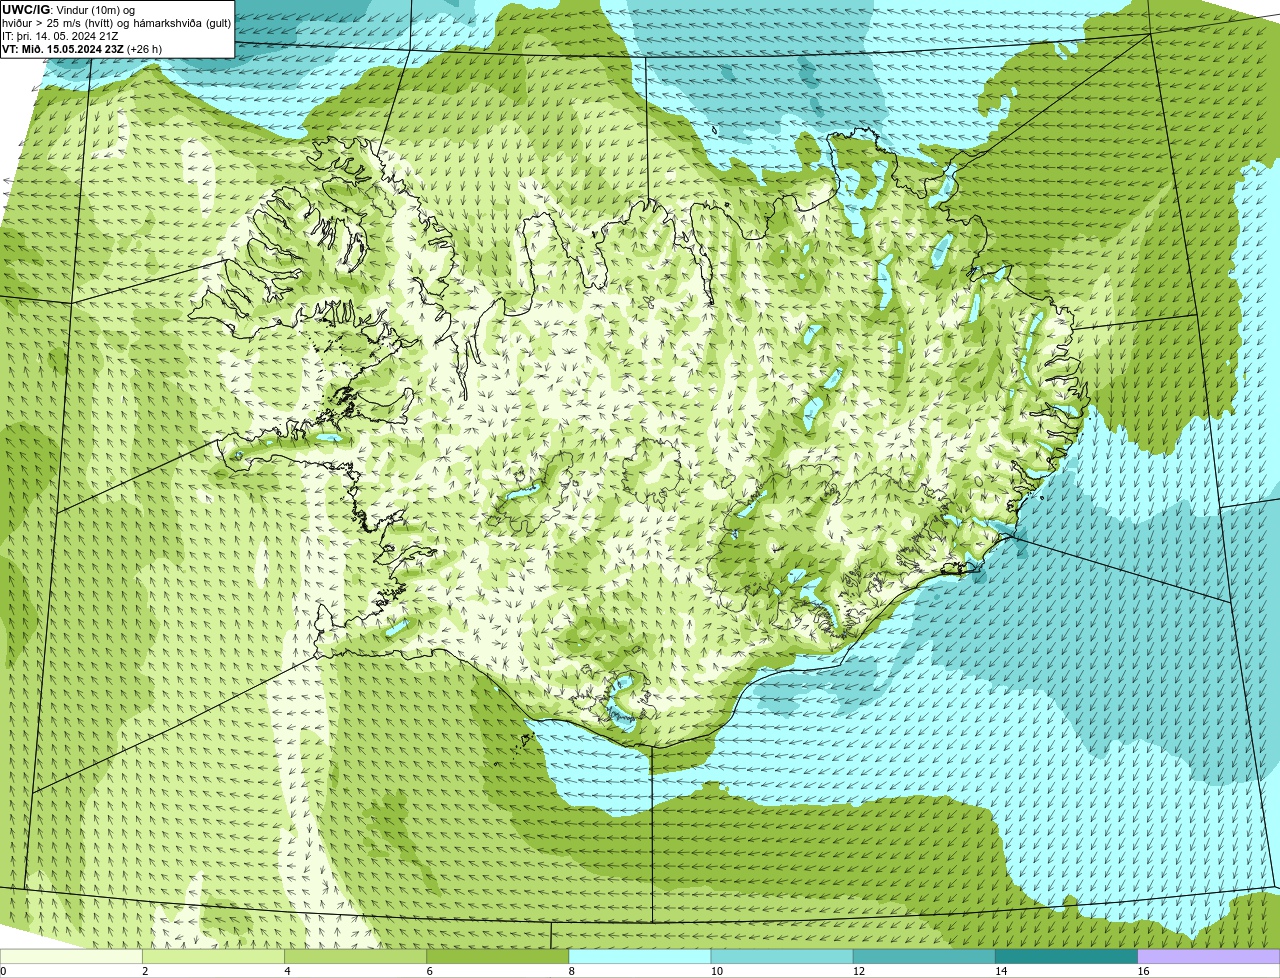The width and height of the screenshot is (1280, 978).
Task: Click the 6–8 m/s olive green legend swatch
Action: click(x=497, y=956)
